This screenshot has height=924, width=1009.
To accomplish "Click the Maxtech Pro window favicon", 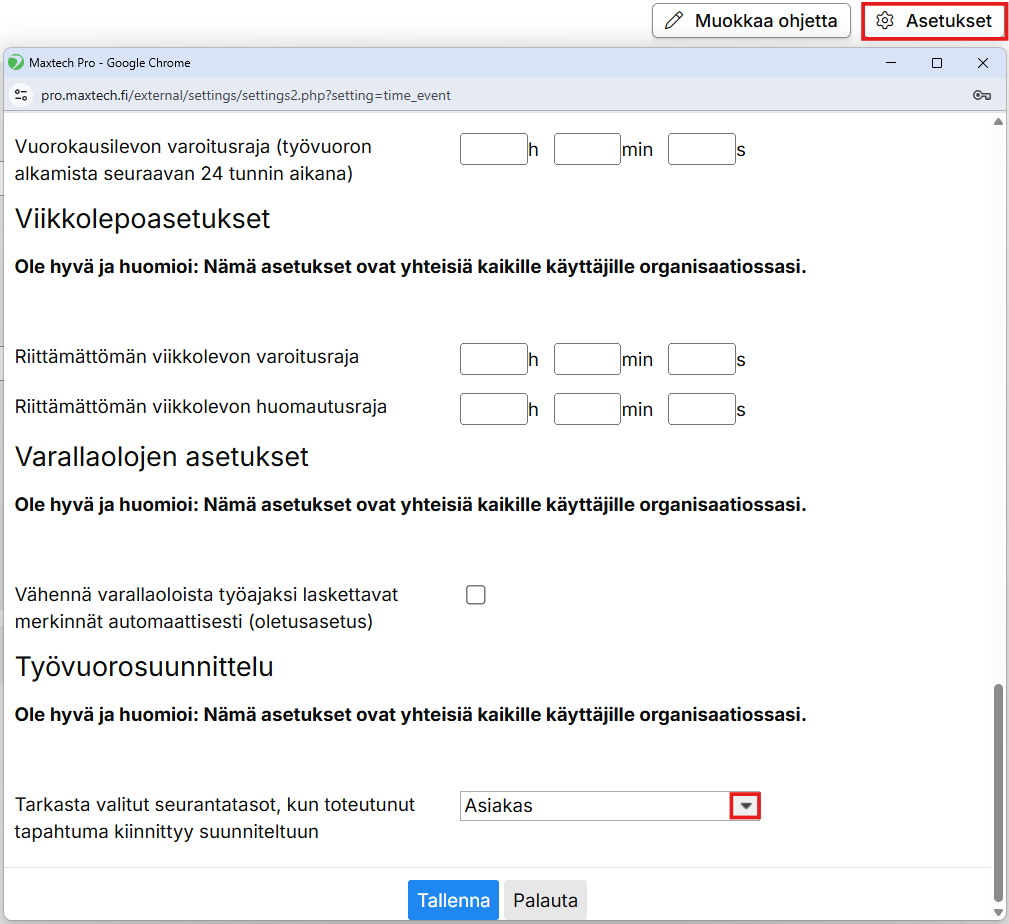I will tap(15, 63).
